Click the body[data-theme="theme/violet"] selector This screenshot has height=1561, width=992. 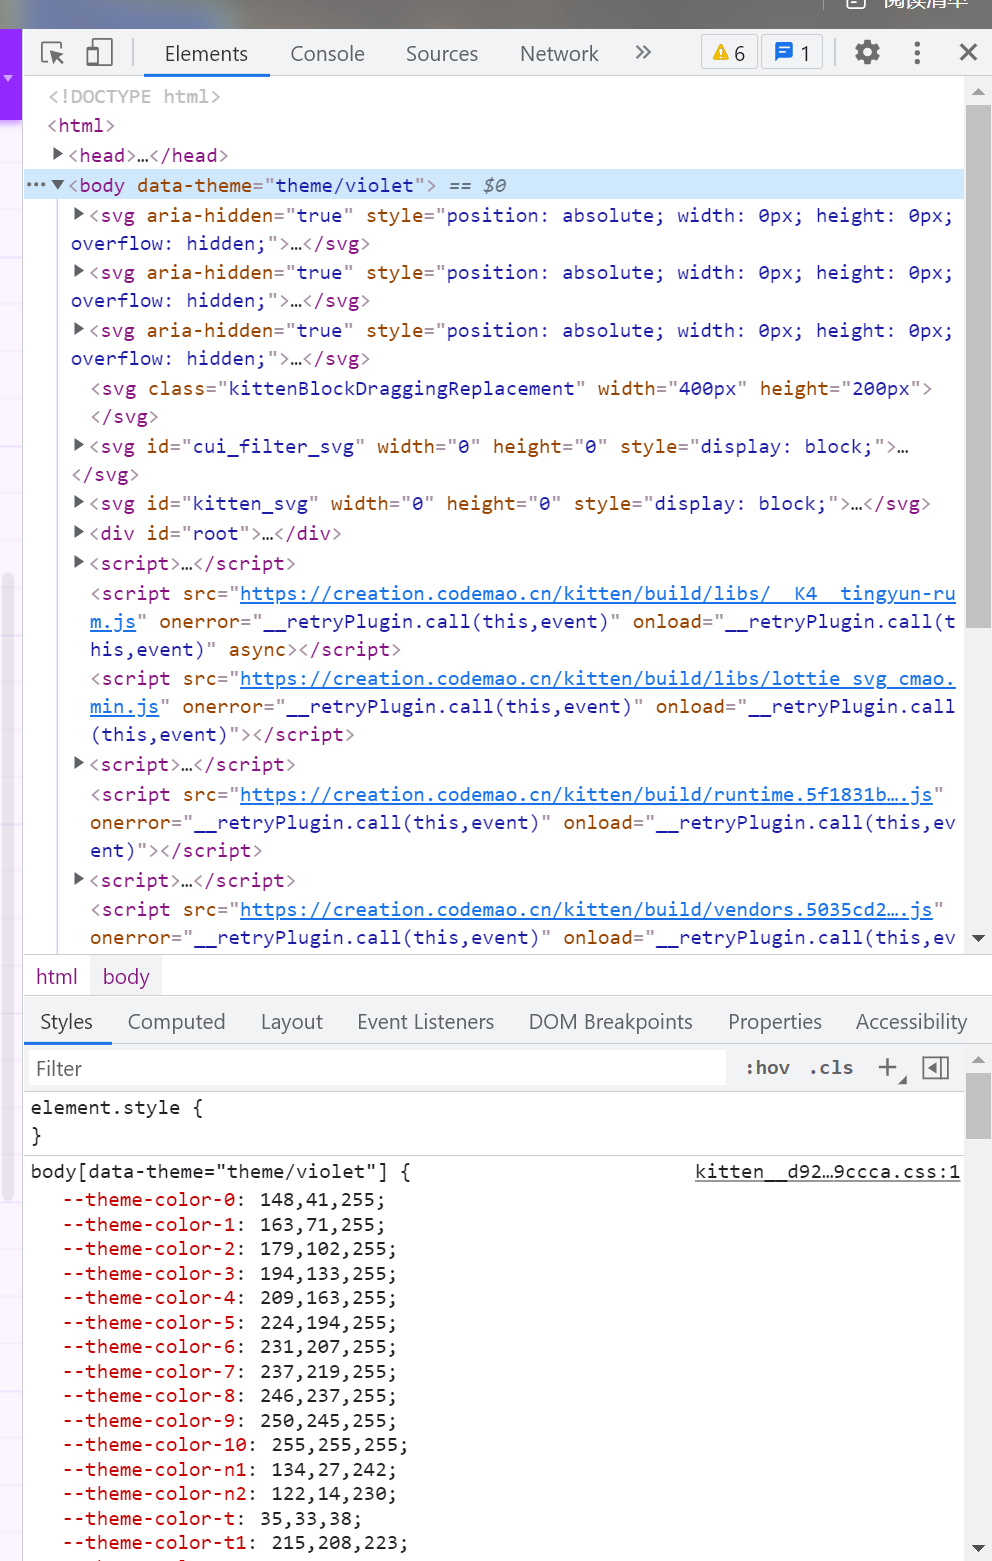coord(209,1172)
